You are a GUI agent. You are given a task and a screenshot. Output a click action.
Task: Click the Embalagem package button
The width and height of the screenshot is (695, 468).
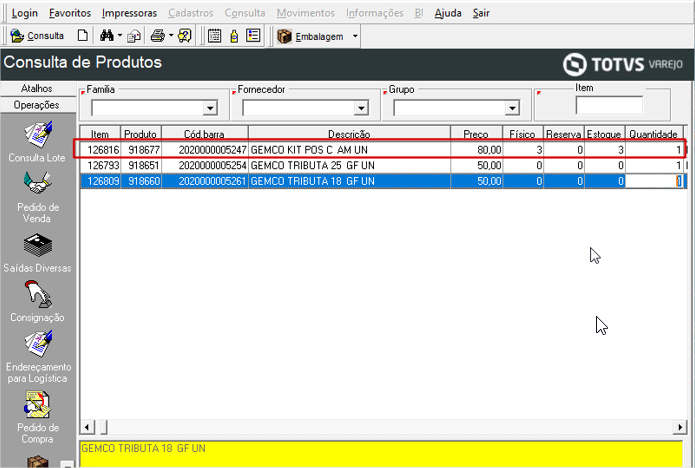point(310,36)
